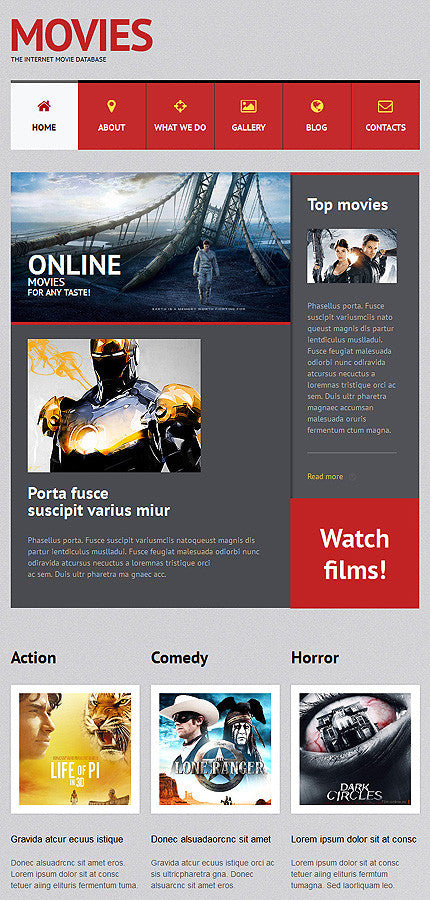The height and width of the screenshot is (900, 430).
Task: Follow the Read more link
Action: 325,476
